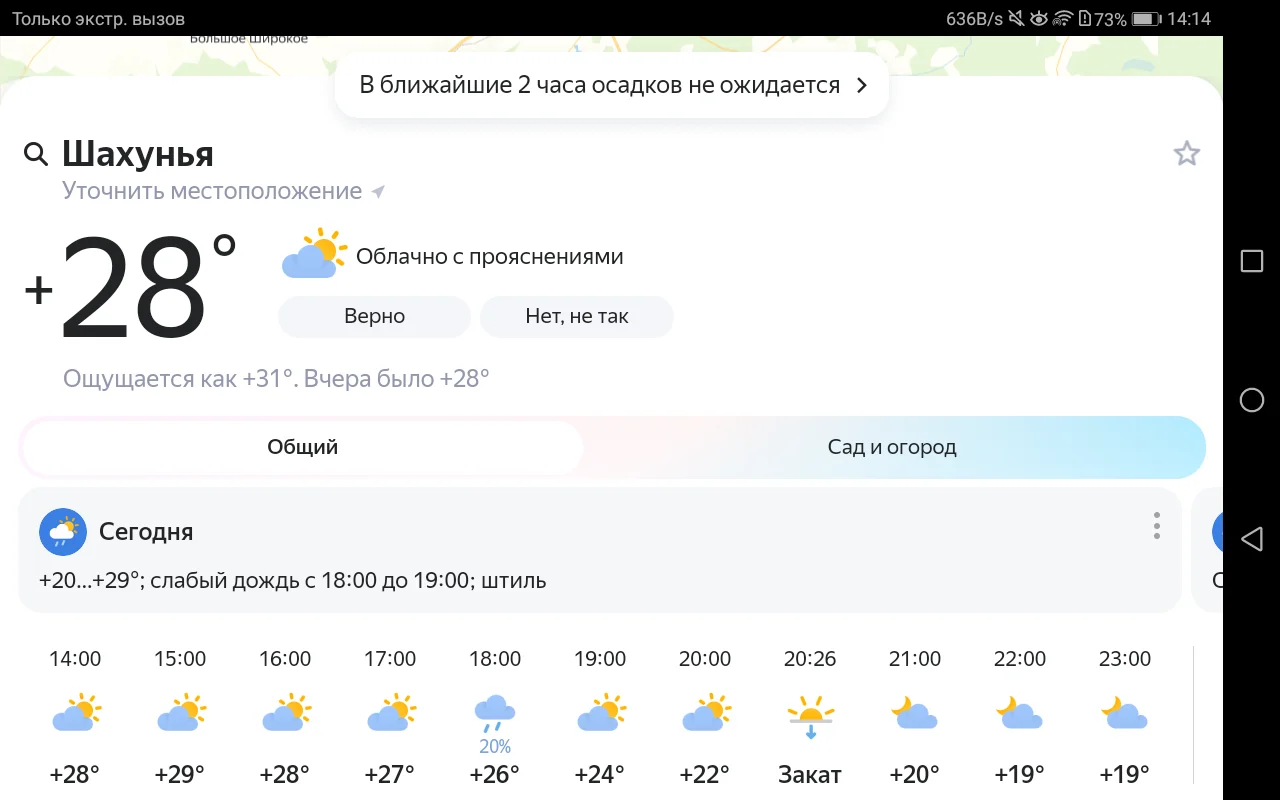The image size is (1280, 800).
Task: Select the rain icon at 18:00
Action: 495,710
